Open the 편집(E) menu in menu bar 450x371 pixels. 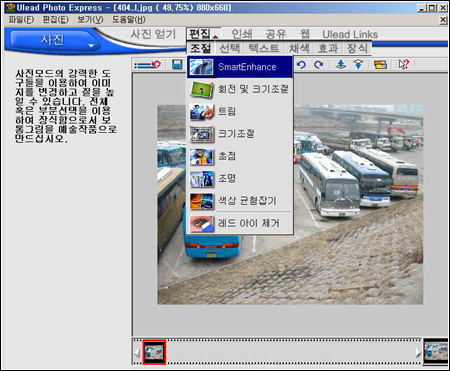coord(56,20)
